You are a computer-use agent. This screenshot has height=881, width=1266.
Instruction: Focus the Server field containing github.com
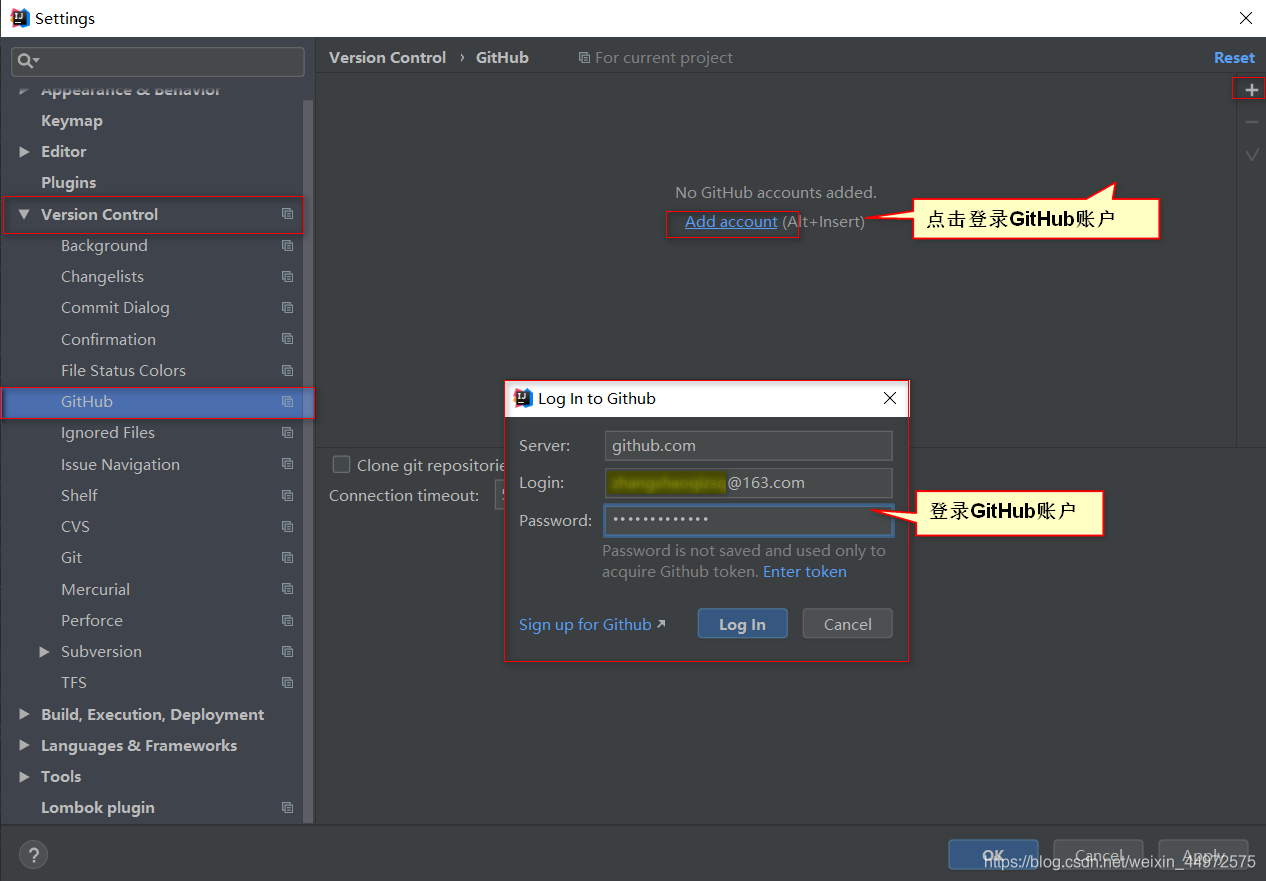pos(748,445)
